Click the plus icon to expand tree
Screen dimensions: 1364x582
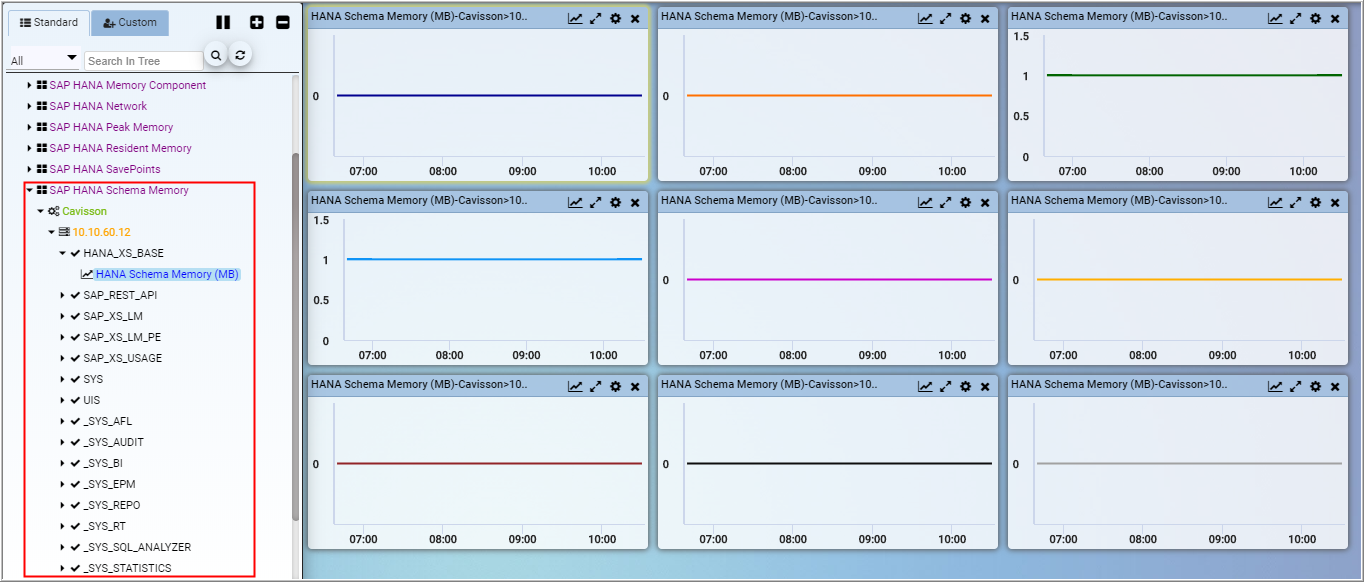pos(257,22)
